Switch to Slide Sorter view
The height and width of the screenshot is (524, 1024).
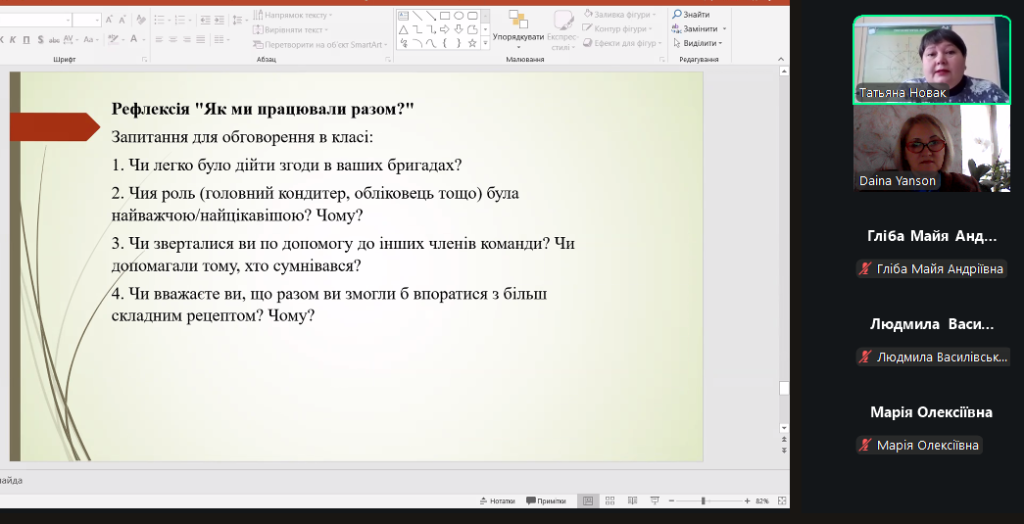[611, 501]
